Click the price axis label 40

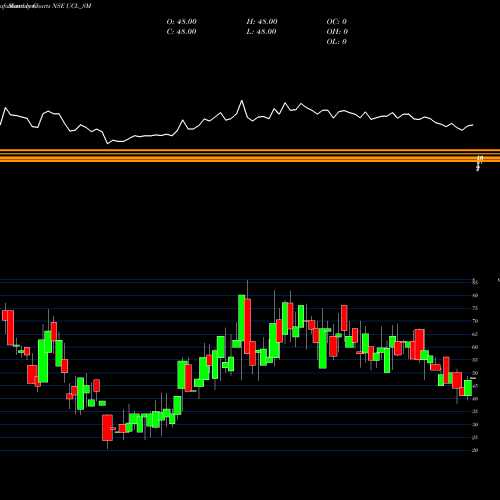click(x=475, y=399)
